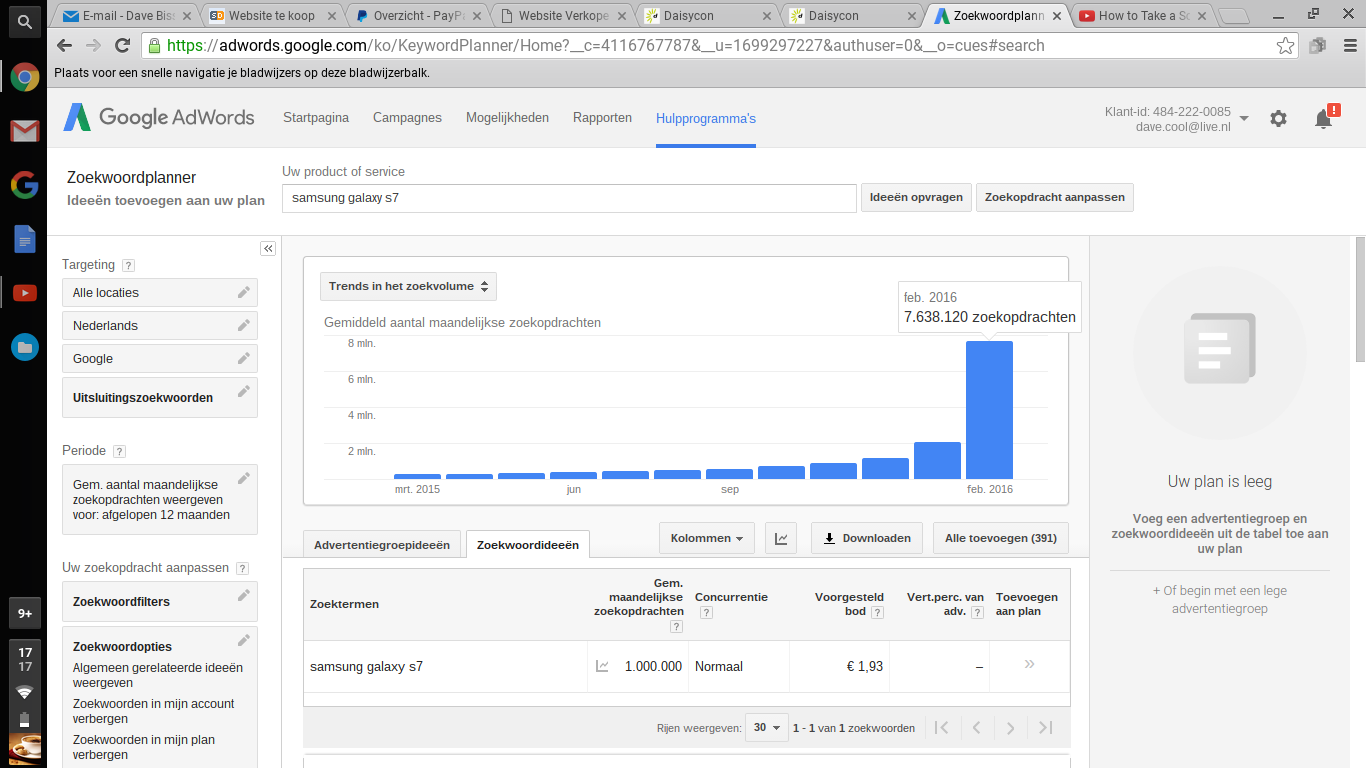Viewport: 1366px width, 768px height.
Task: Switch to Zoekwoordideeën tab
Action: (528, 545)
